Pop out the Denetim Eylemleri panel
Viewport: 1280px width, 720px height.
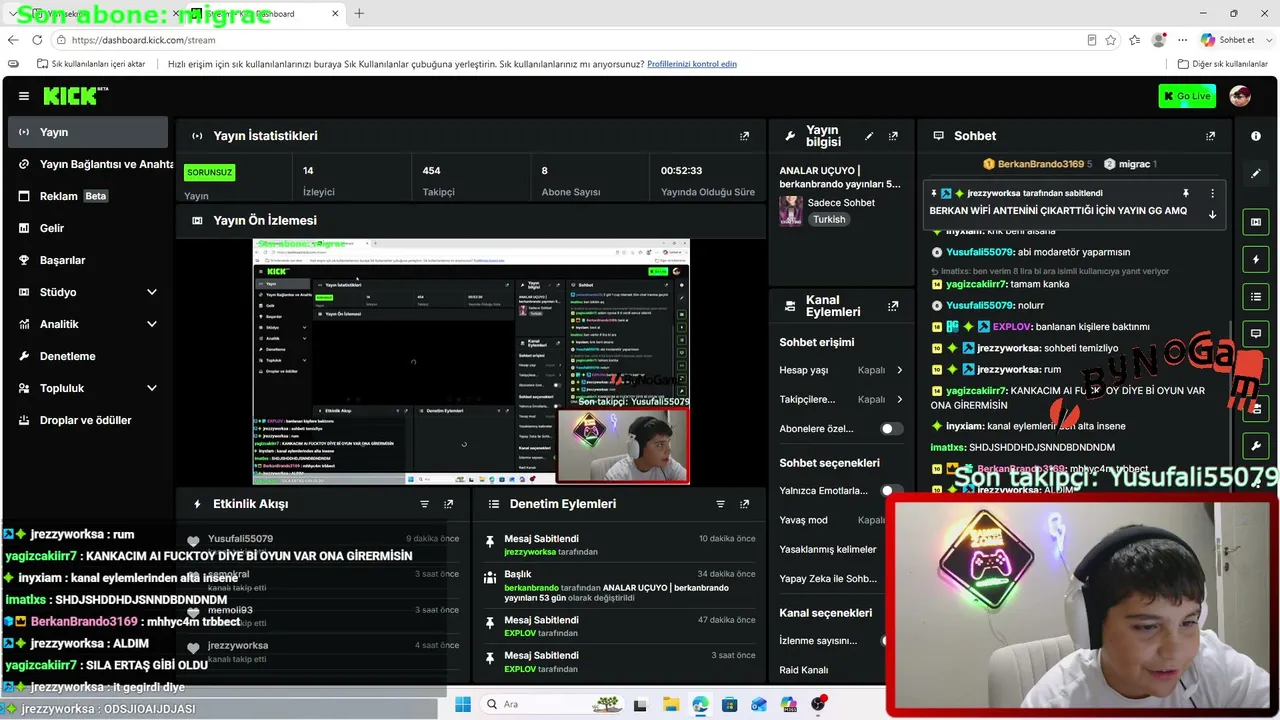coord(744,504)
